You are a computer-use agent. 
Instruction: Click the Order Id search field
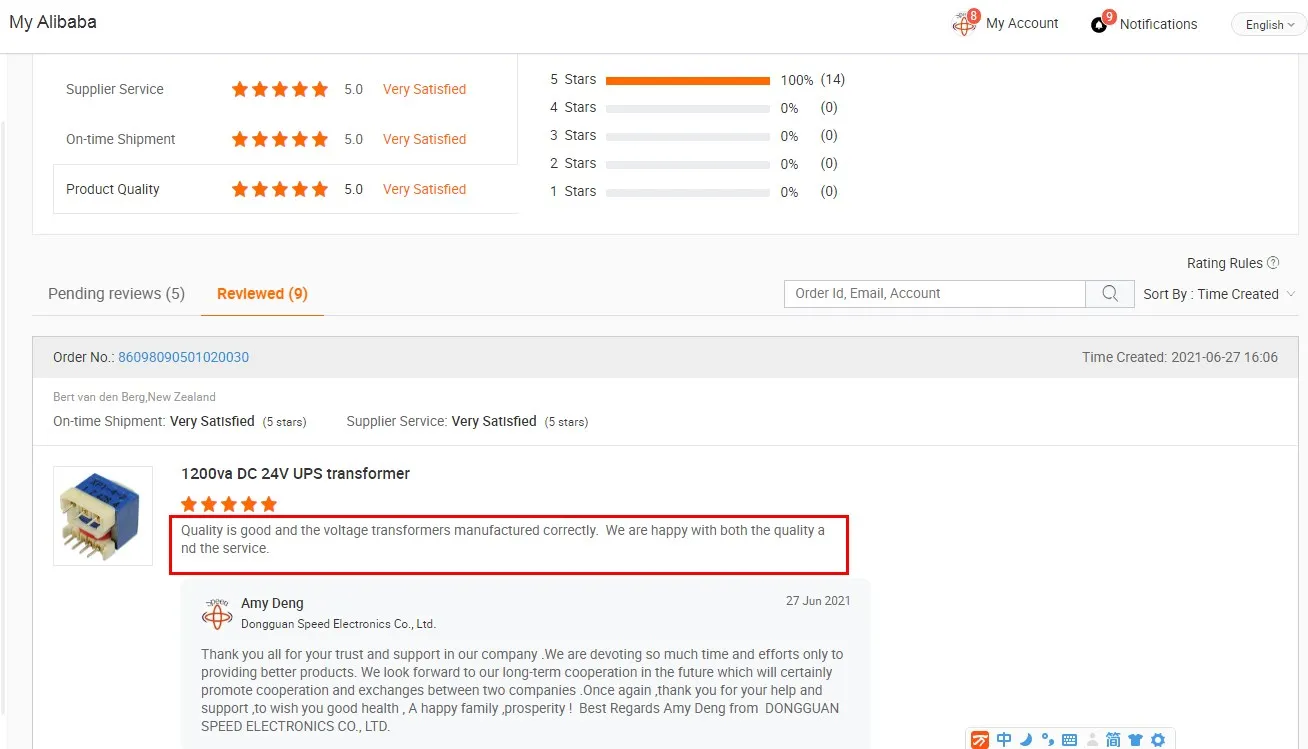point(935,294)
